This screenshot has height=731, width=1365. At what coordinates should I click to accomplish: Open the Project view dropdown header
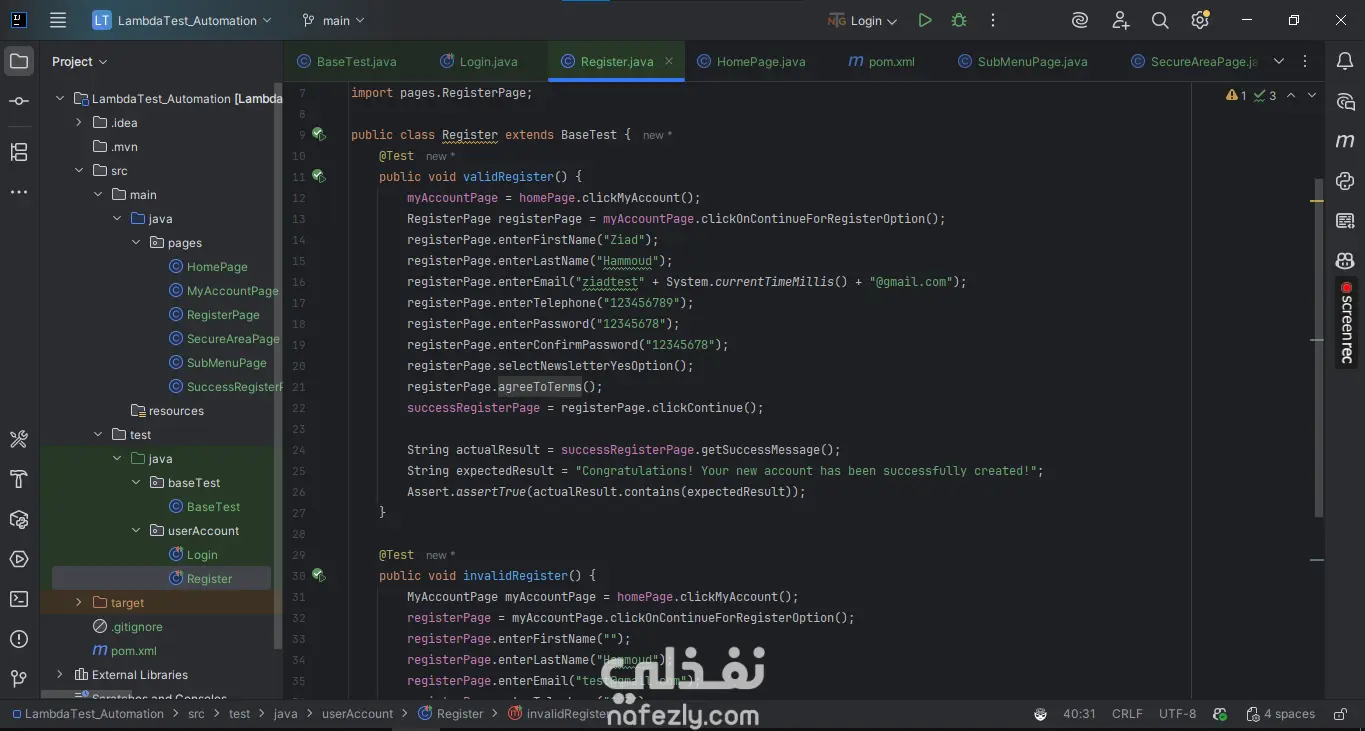[80, 61]
